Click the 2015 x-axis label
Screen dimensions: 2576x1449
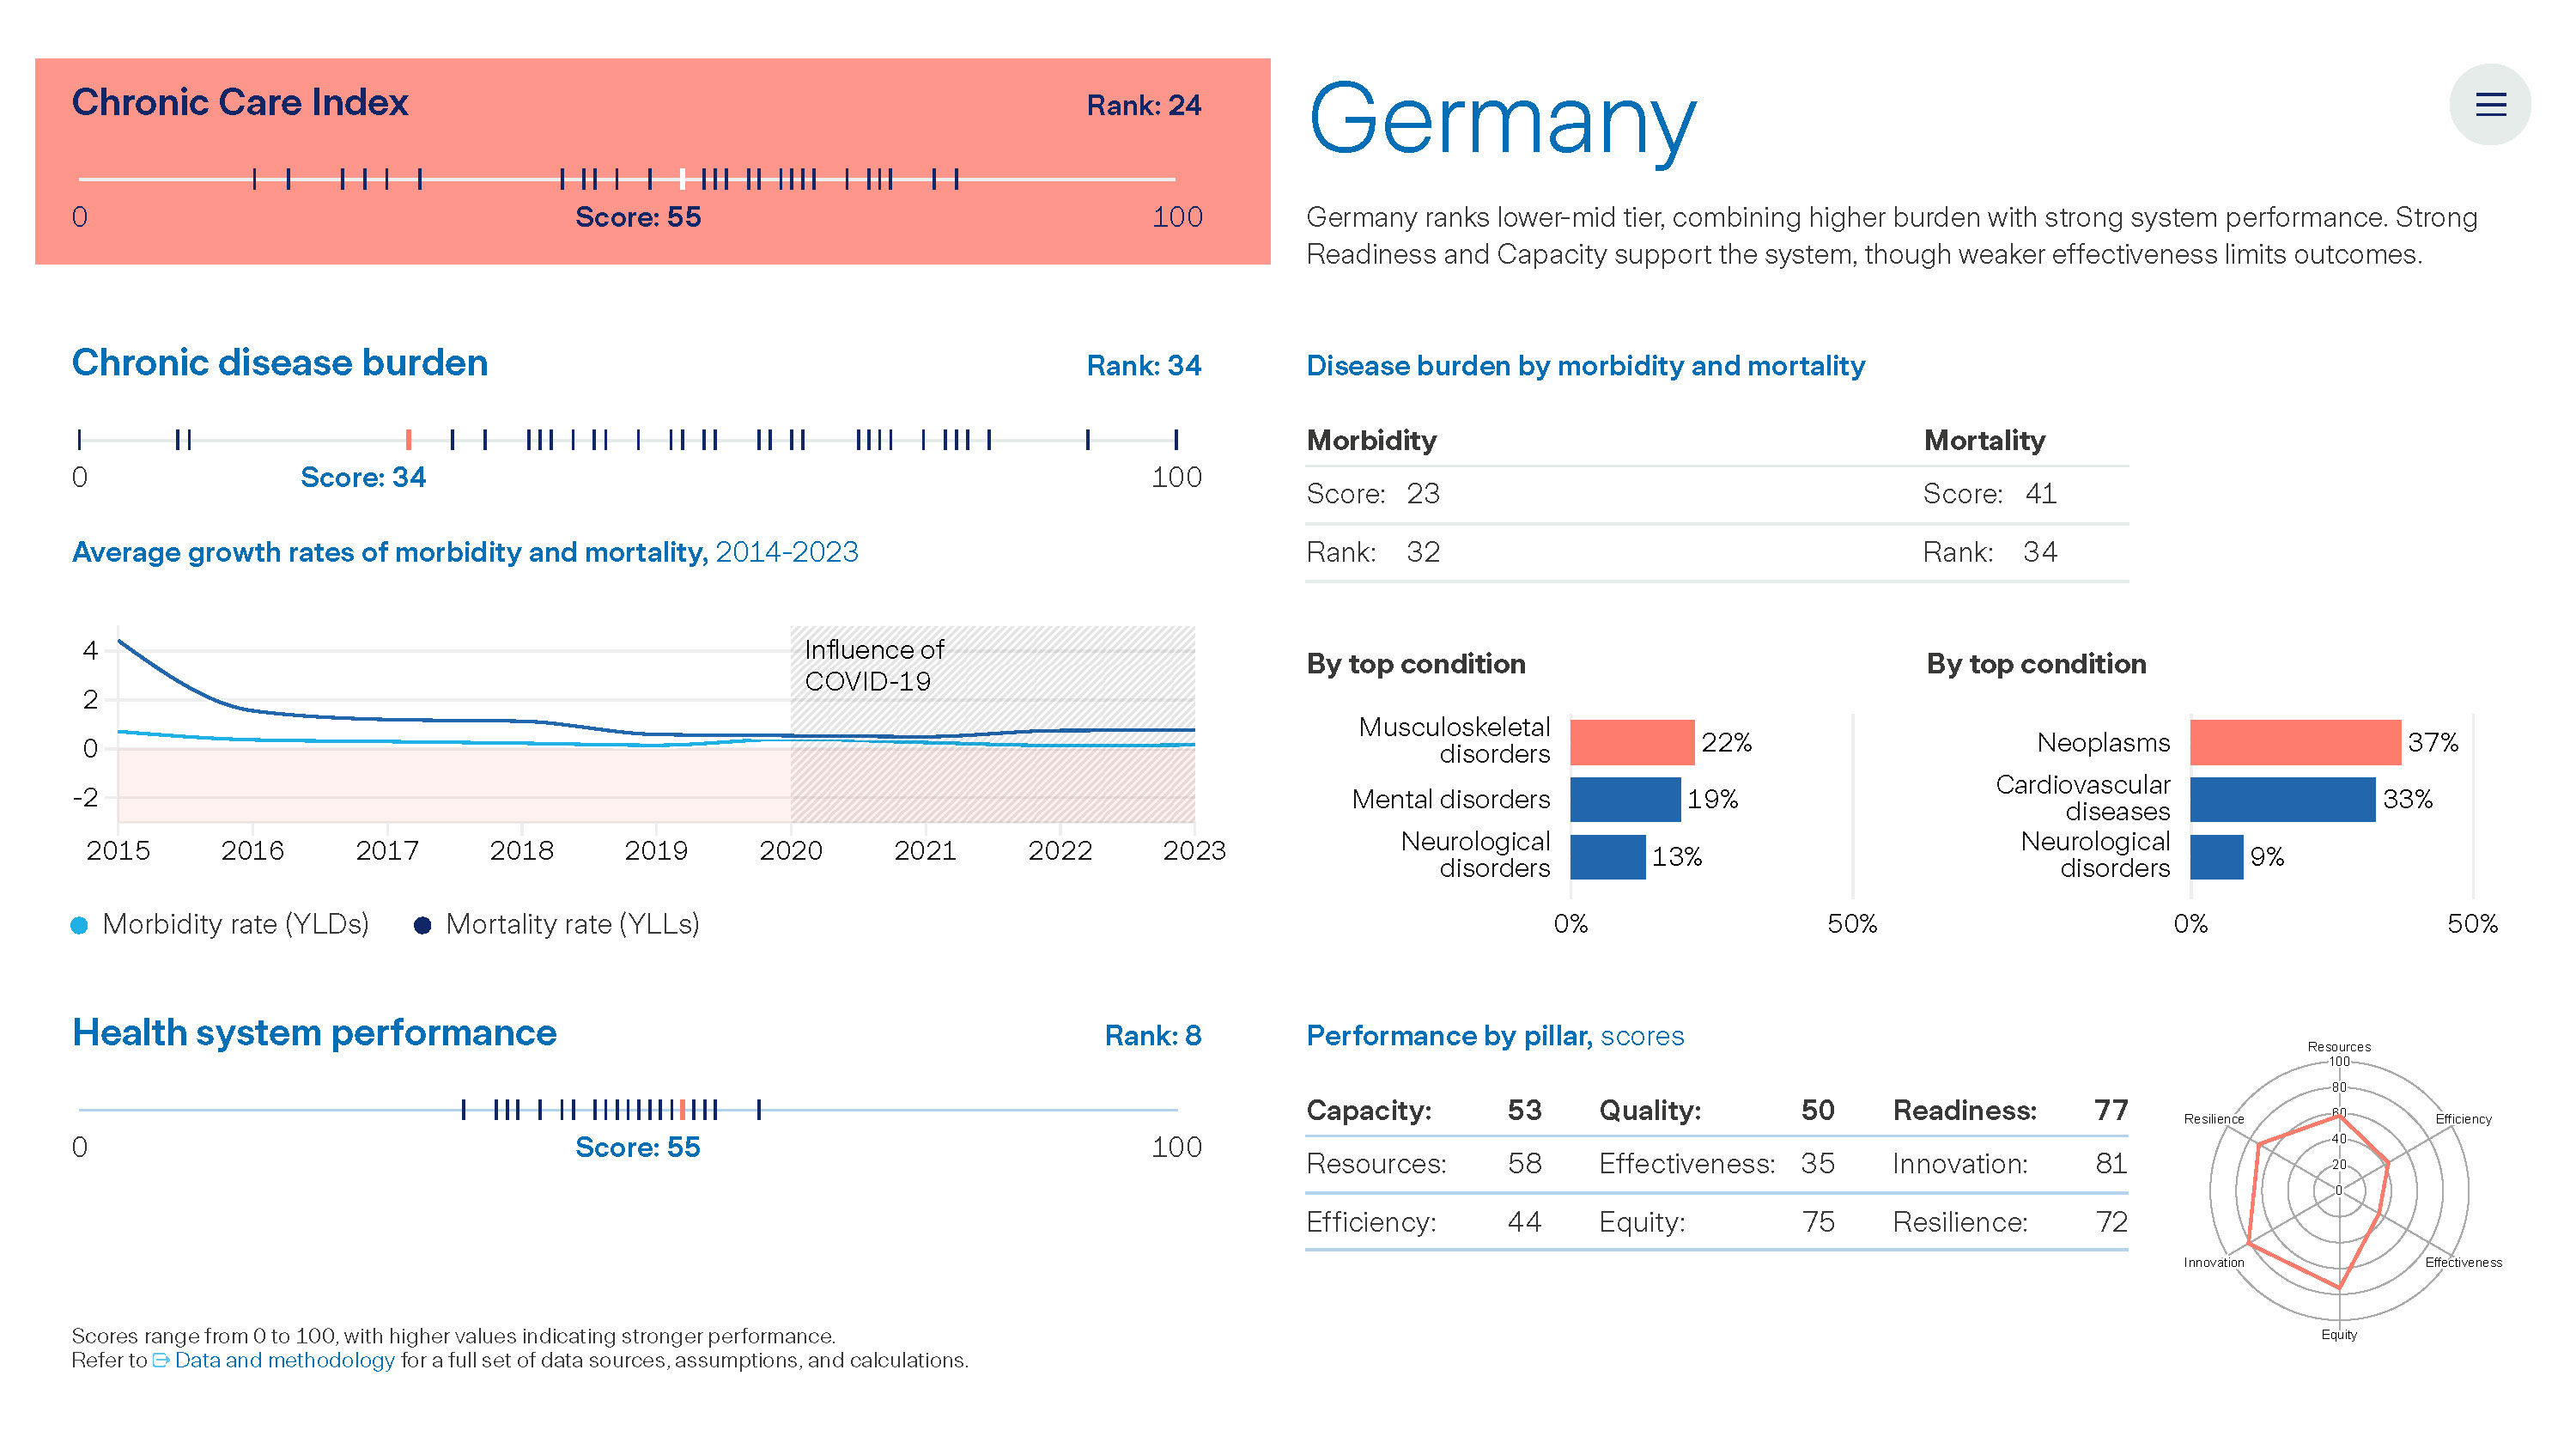point(118,851)
